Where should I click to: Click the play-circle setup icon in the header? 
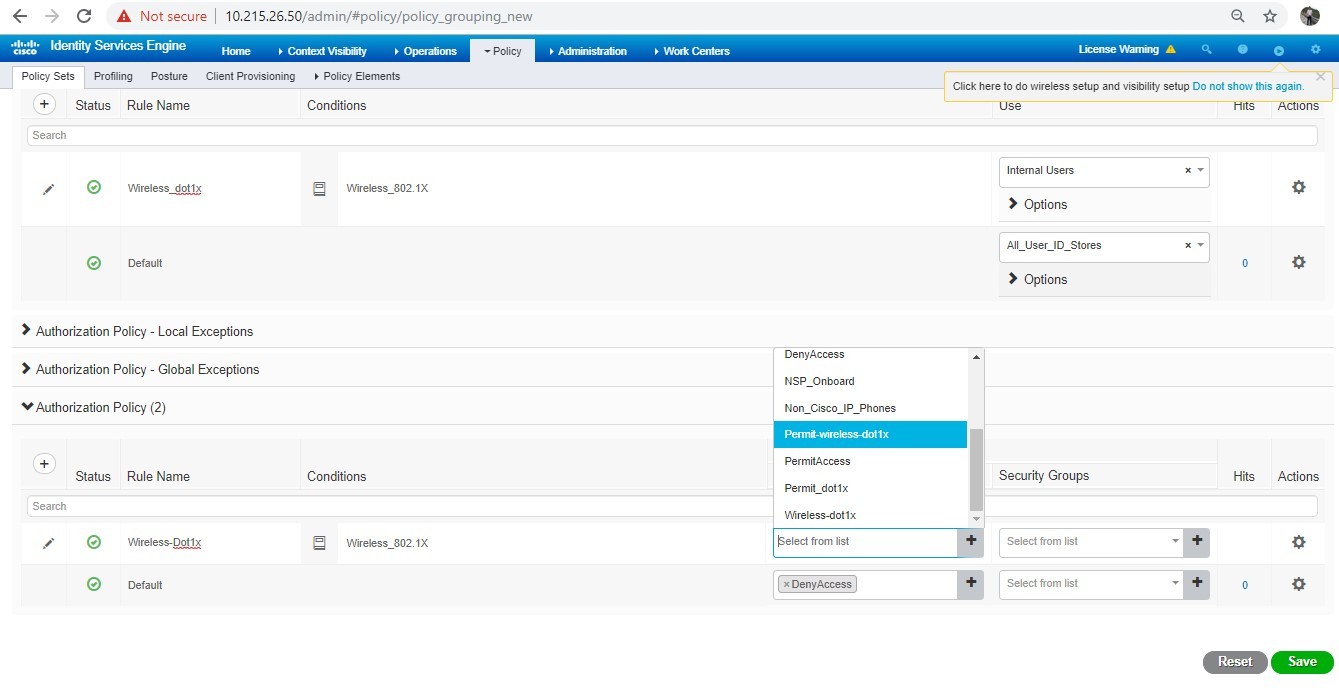pyautogui.click(x=1279, y=50)
